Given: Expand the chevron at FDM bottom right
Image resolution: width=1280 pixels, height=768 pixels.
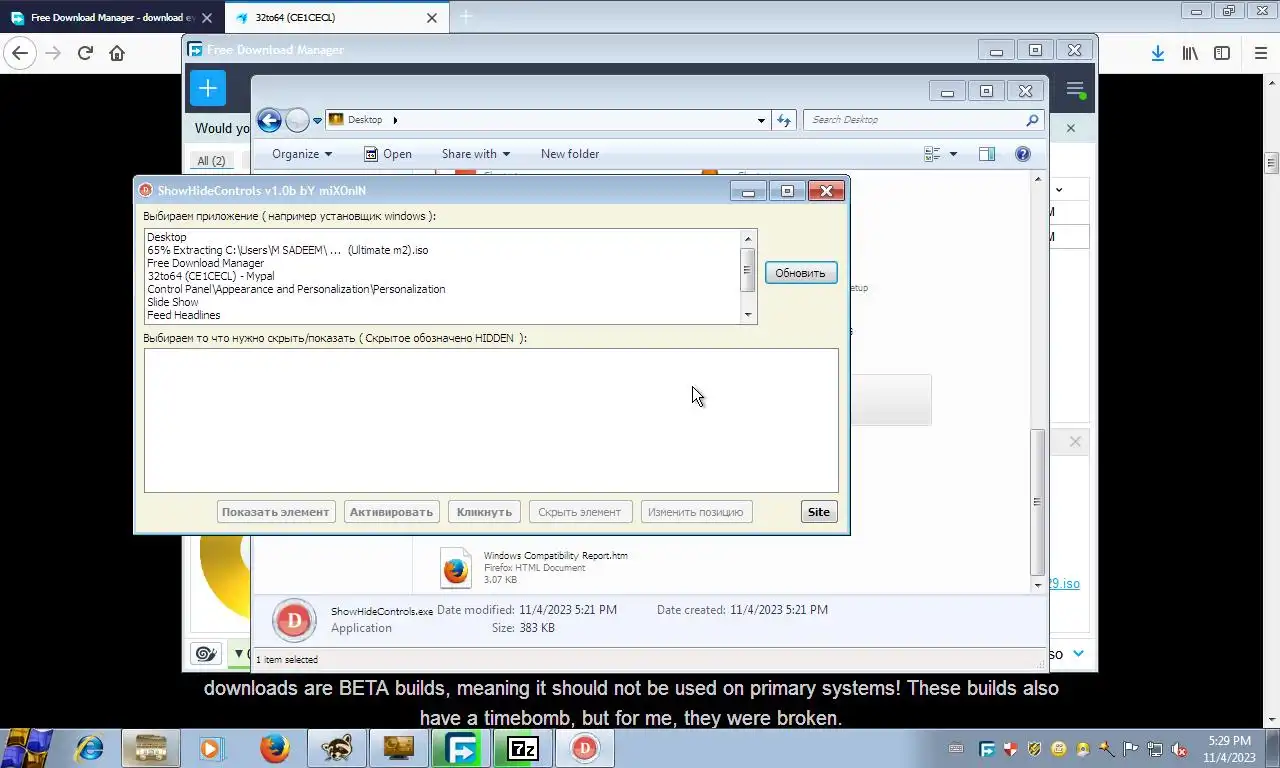Looking at the screenshot, I should [x=1079, y=653].
